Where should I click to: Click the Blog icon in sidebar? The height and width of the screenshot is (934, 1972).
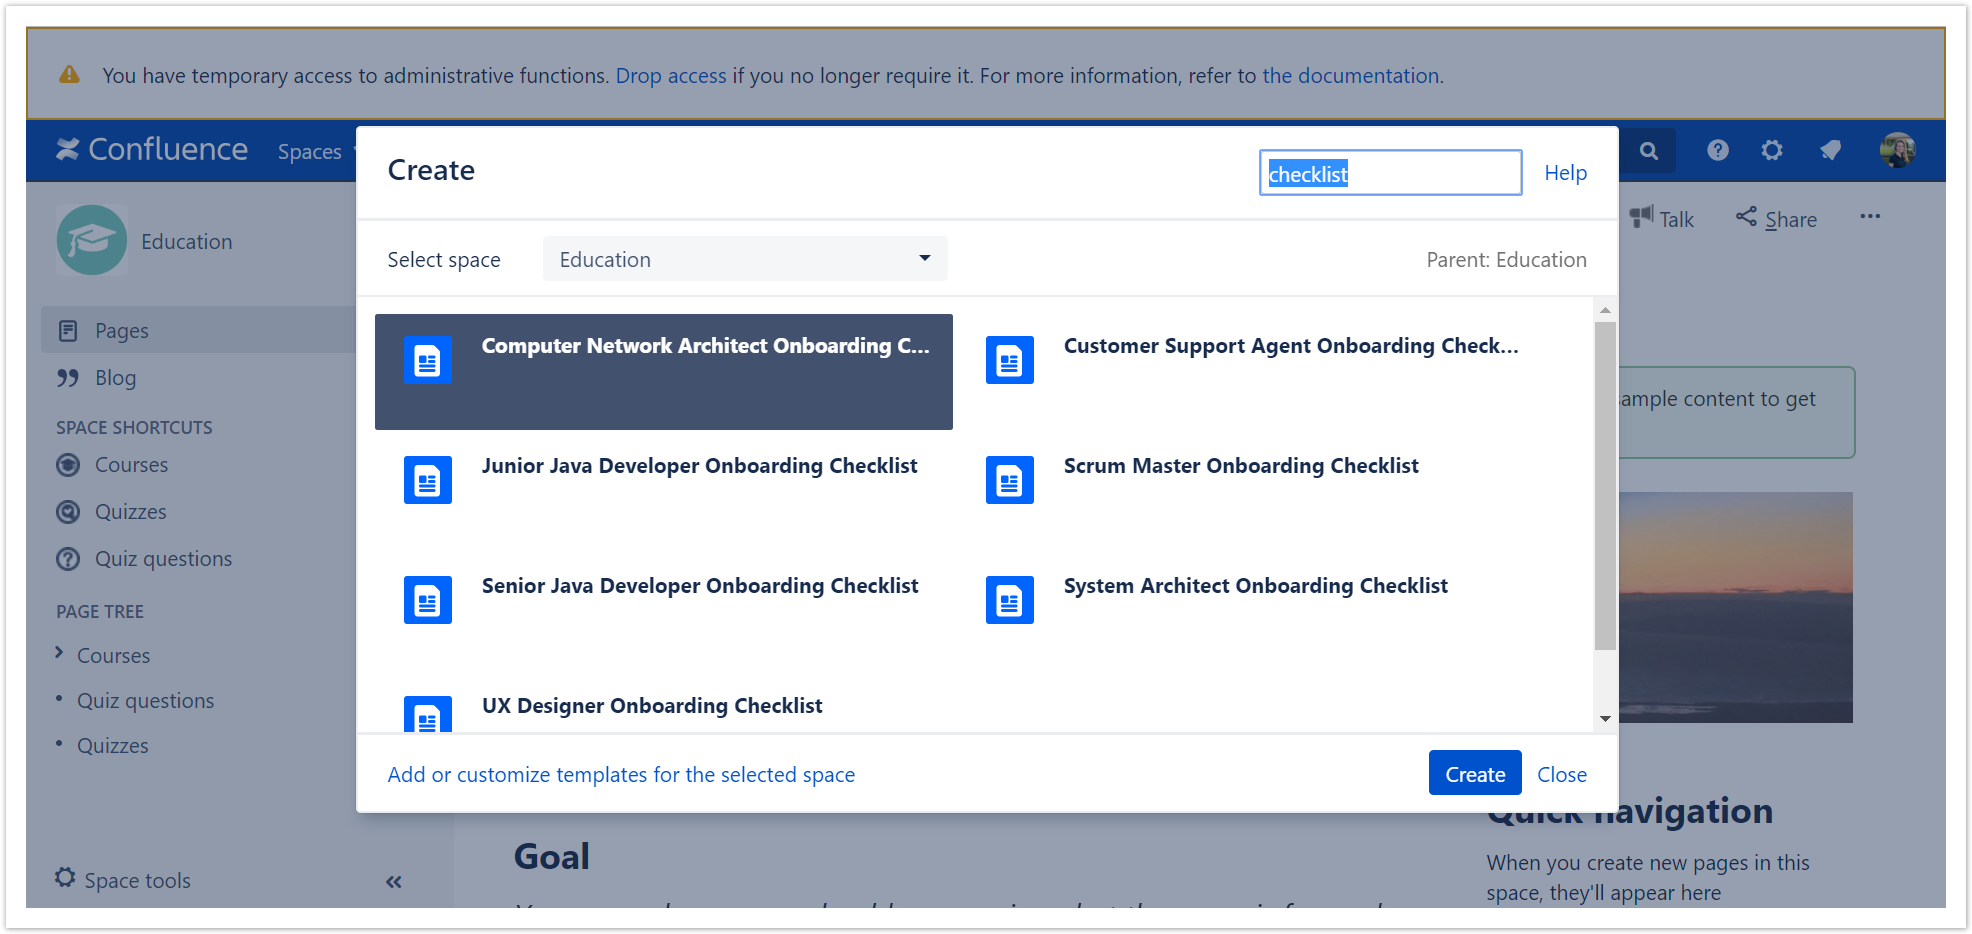pyautogui.click(x=67, y=377)
